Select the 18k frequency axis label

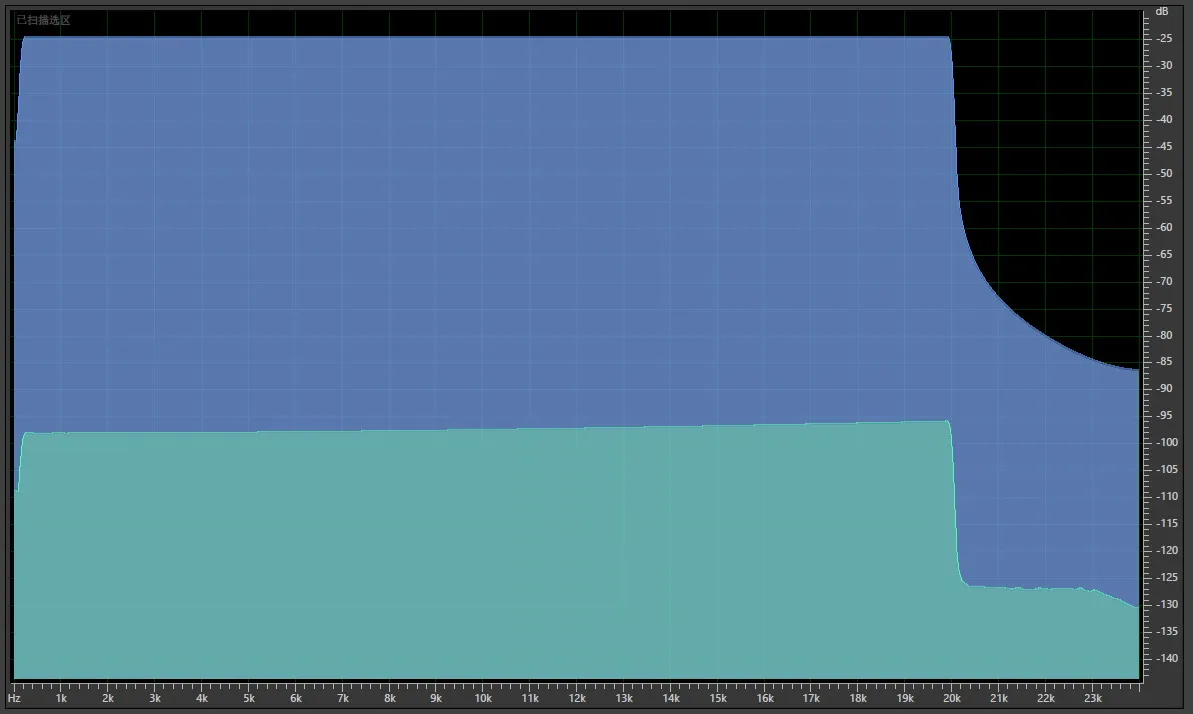pos(858,698)
